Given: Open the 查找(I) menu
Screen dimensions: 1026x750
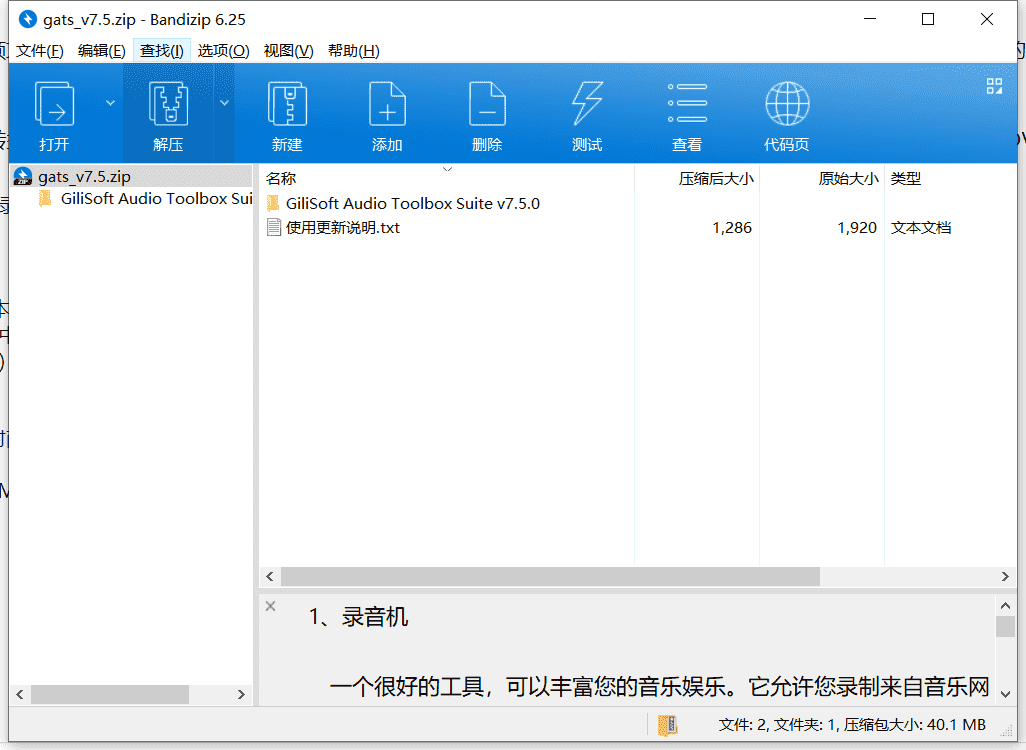Looking at the screenshot, I should click(162, 50).
